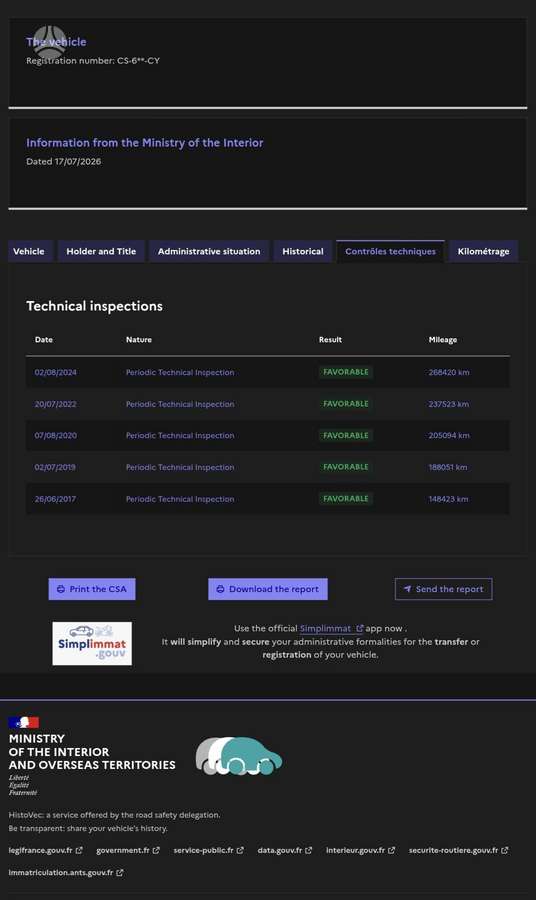Click the Date column header
The image size is (536, 900).
[x=44, y=340]
